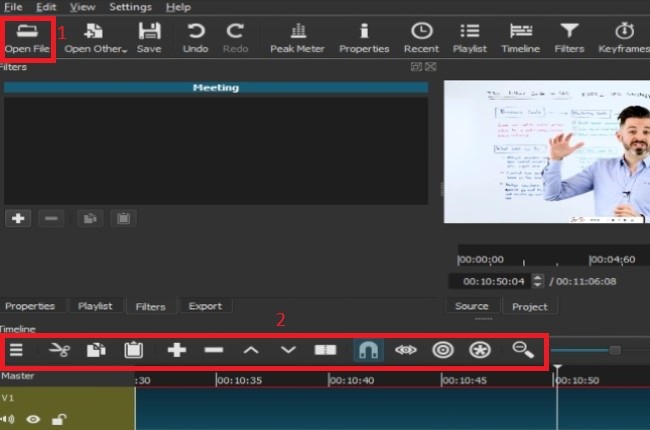Image resolution: width=650 pixels, height=430 pixels.
Task: Toggle ripple all tracks
Action: click(x=480, y=350)
